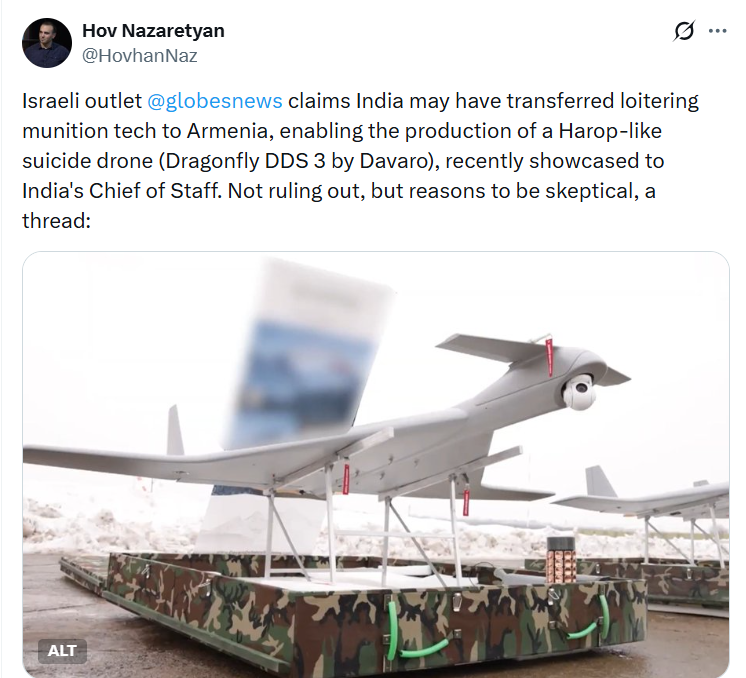The height and width of the screenshot is (678, 746).
Task: Click the word 'thread:' ending the post
Action: [56, 221]
